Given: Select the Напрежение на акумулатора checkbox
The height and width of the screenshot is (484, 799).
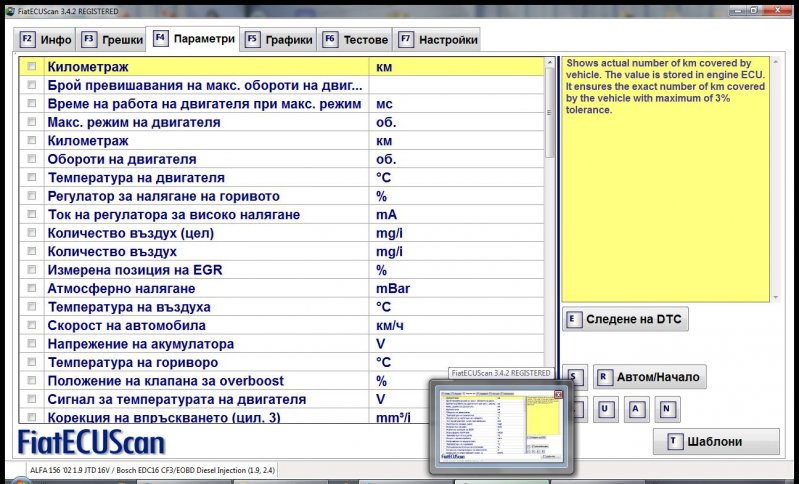Looking at the screenshot, I should pyautogui.click(x=32, y=344).
